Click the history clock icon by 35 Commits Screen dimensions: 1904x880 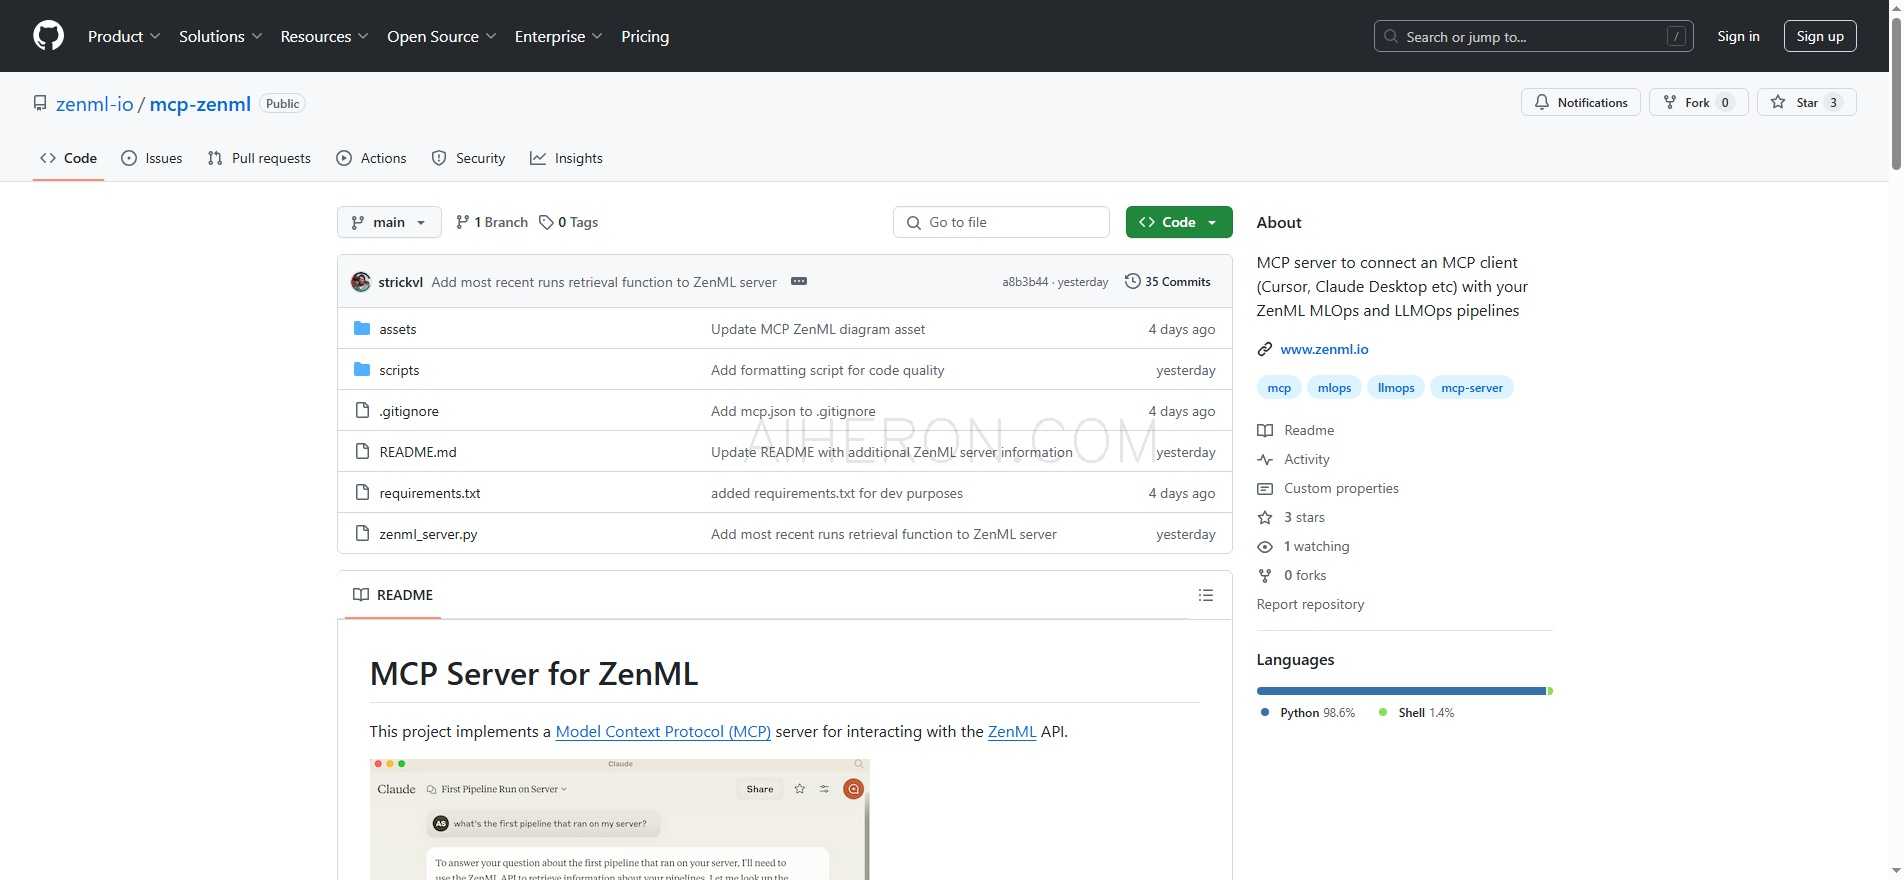click(1132, 281)
